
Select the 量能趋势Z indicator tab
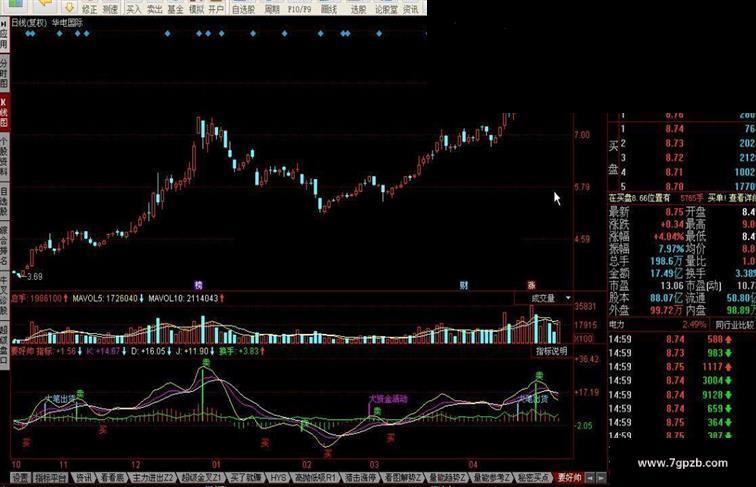pos(447,478)
